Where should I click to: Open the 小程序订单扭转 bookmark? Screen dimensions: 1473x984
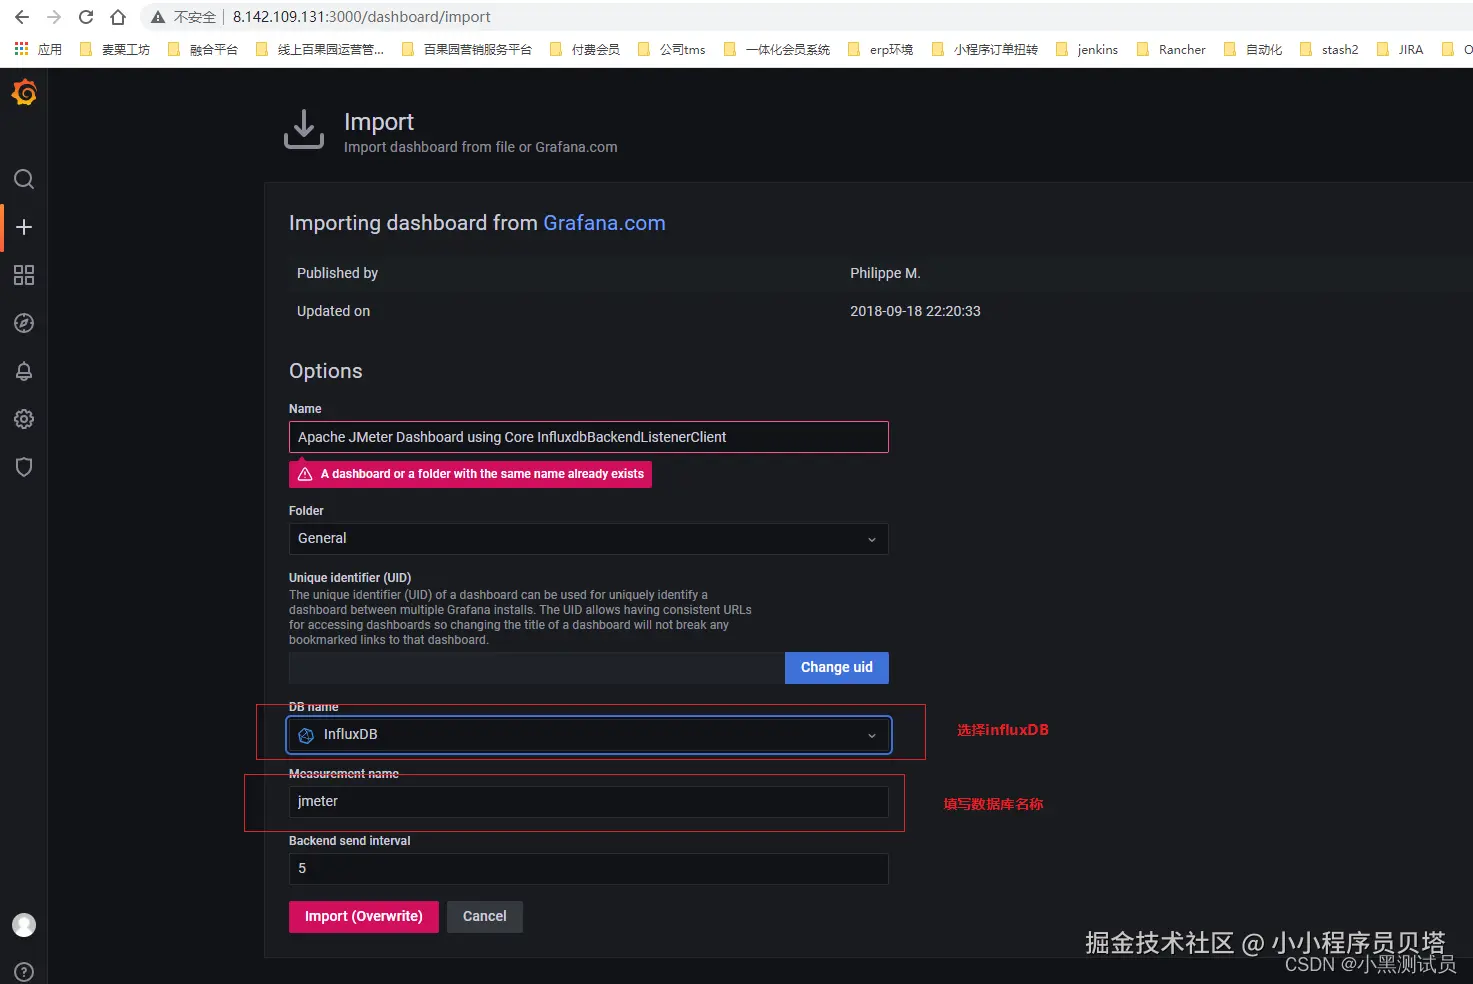[x=984, y=49]
